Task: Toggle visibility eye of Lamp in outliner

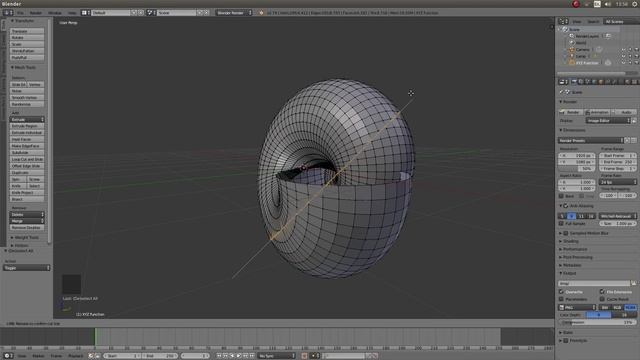Action: 623,56
